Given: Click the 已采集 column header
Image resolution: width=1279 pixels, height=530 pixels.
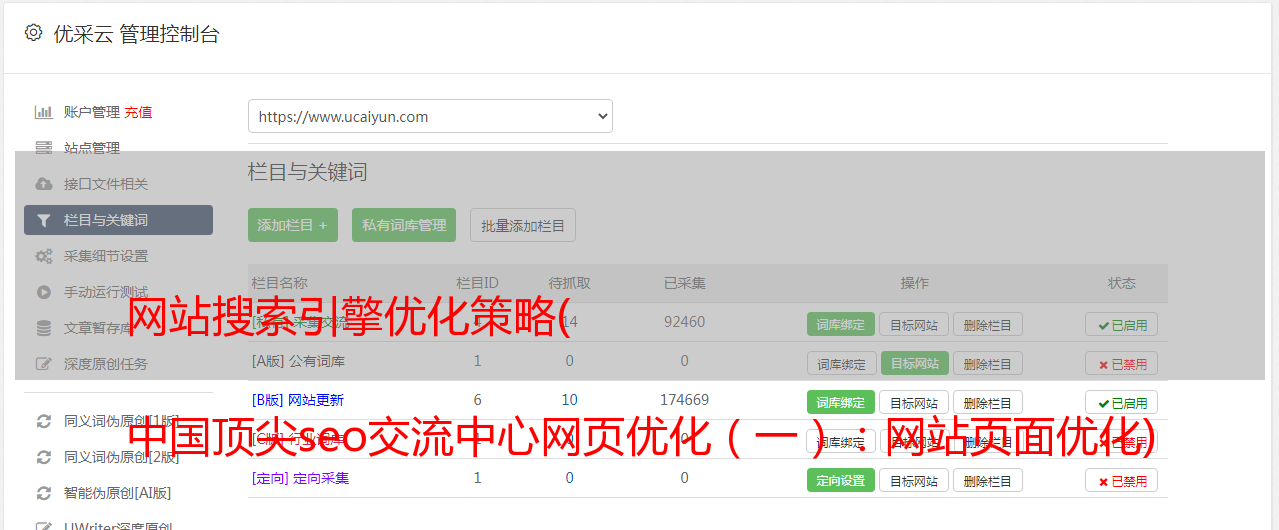Looking at the screenshot, I should pos(684,283).
